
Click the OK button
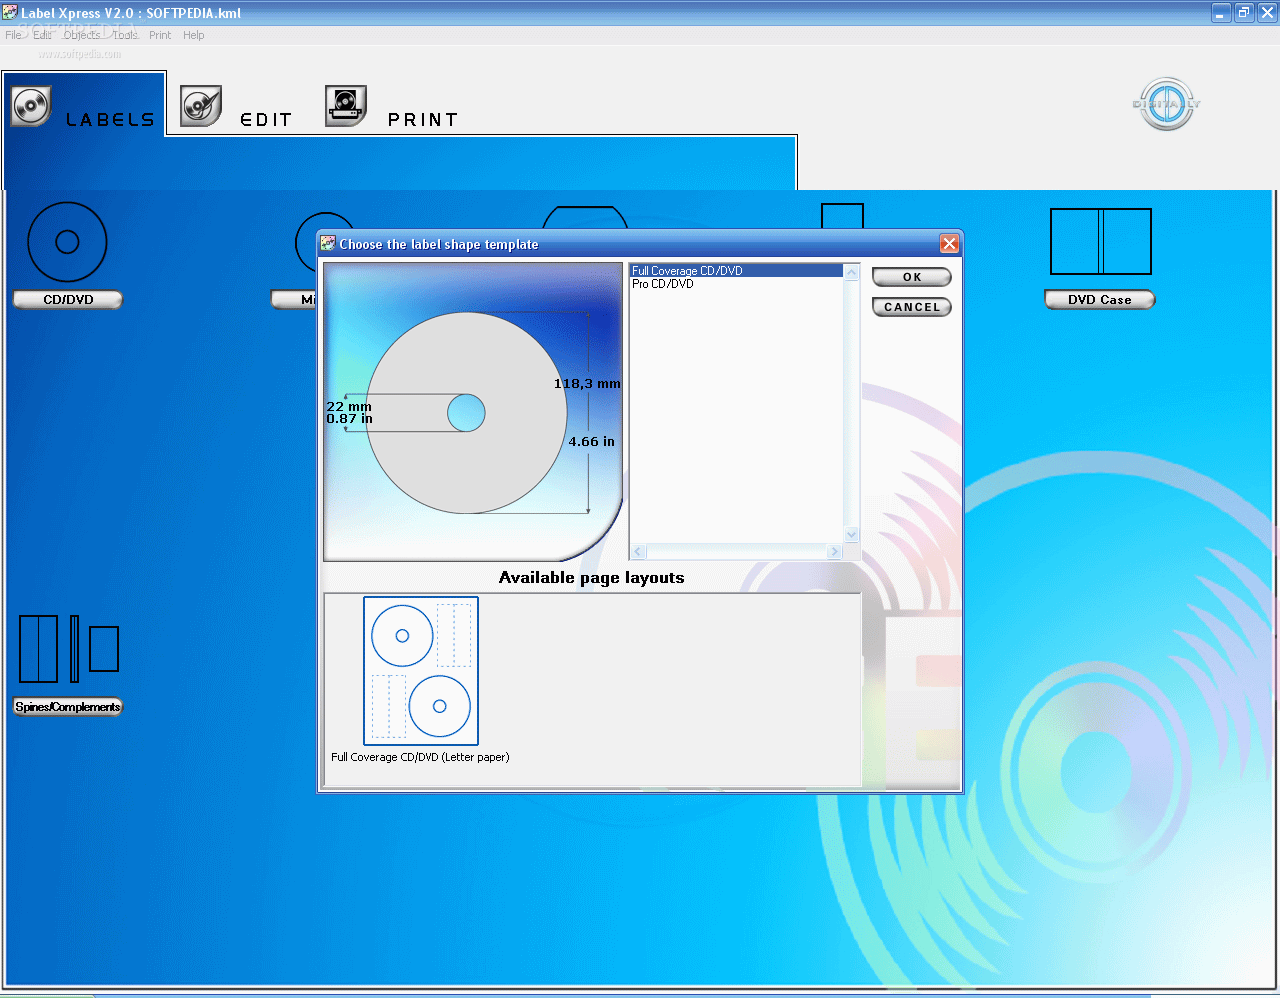(911, 277)
